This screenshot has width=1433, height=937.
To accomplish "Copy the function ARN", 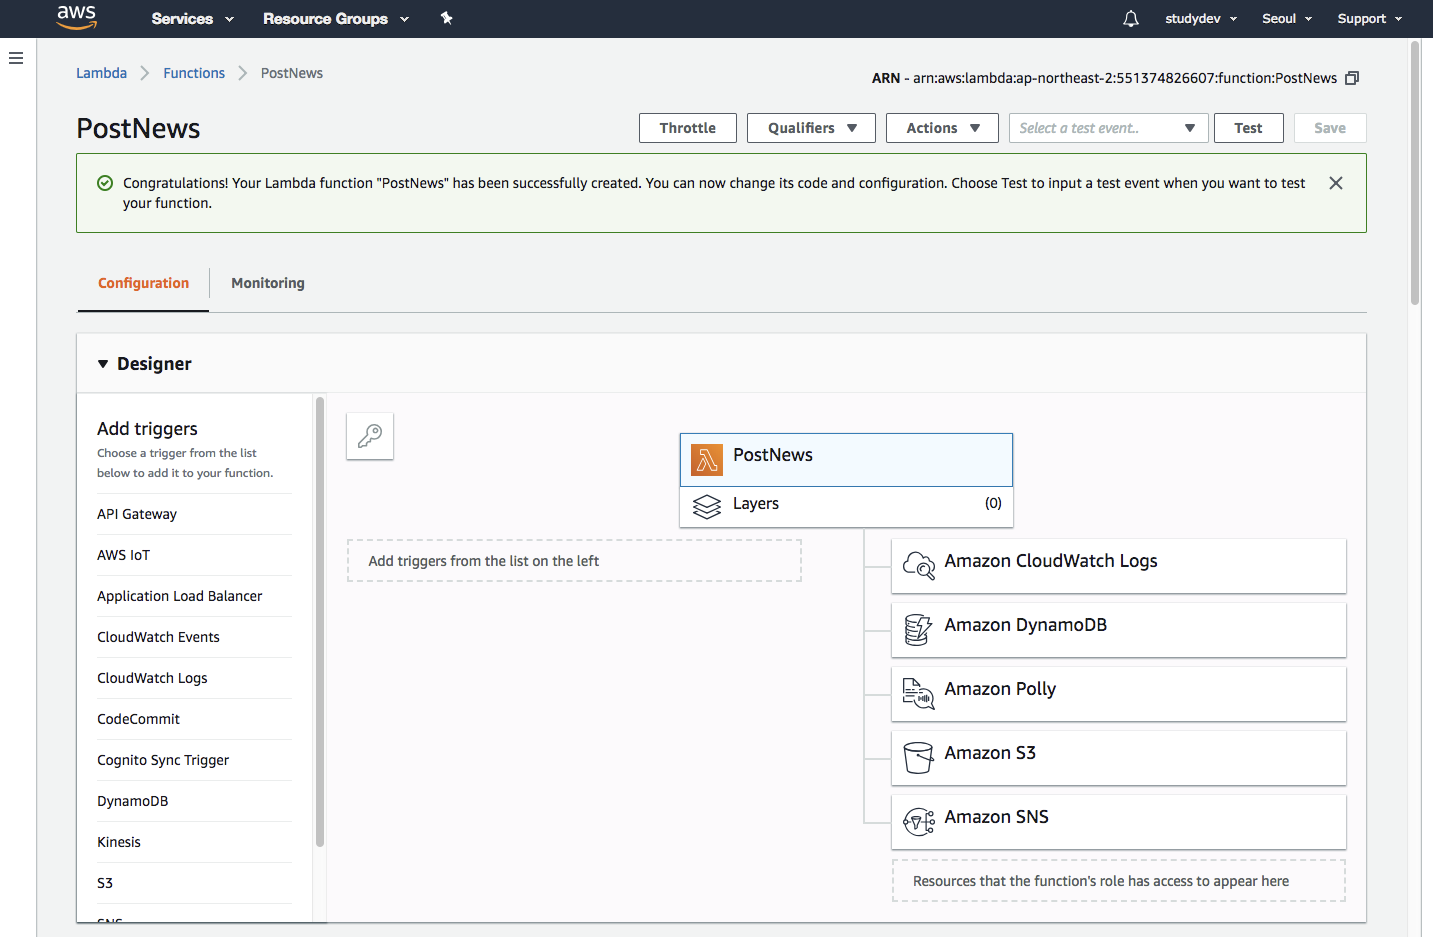I will click(1352, 78).
